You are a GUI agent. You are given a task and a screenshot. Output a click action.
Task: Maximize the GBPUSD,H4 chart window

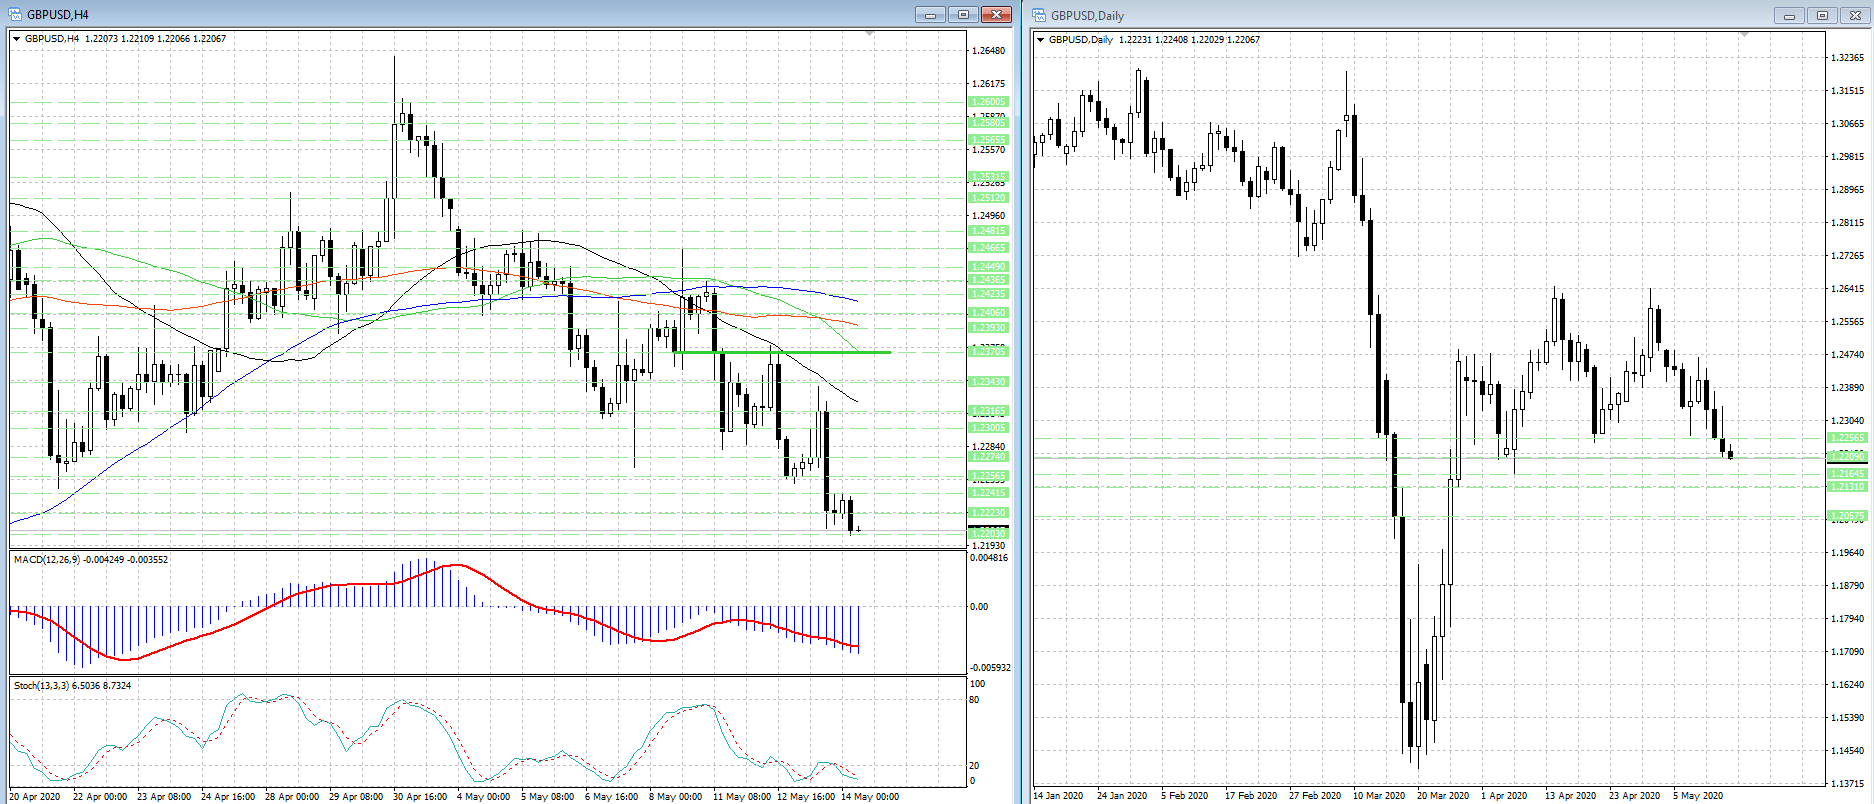pyautogui.click(x=963, y=14)
